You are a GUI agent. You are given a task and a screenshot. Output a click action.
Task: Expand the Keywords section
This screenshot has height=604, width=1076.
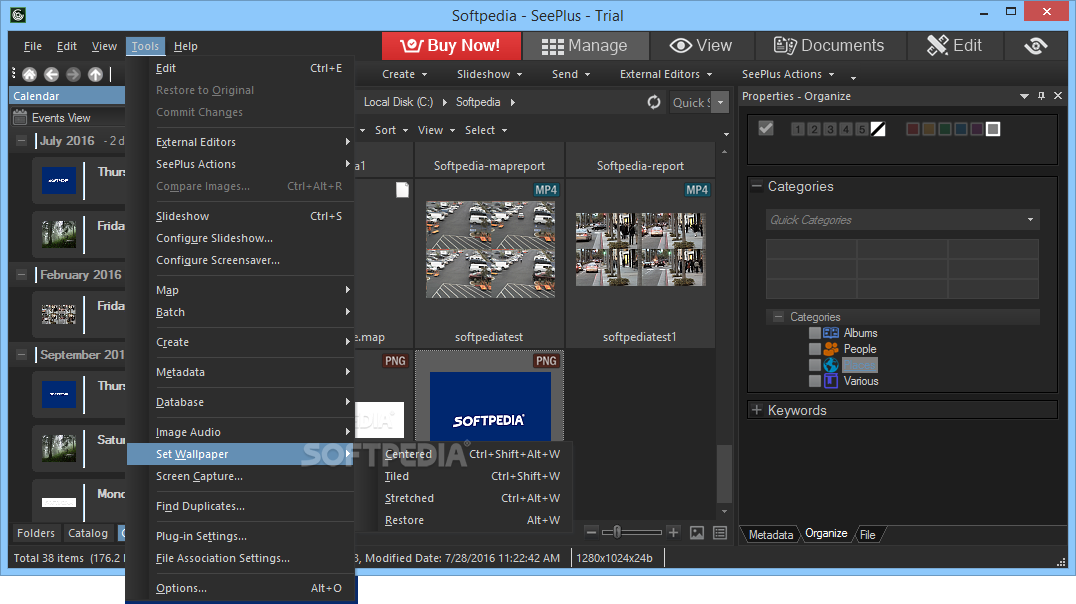(x=757, y=410)
